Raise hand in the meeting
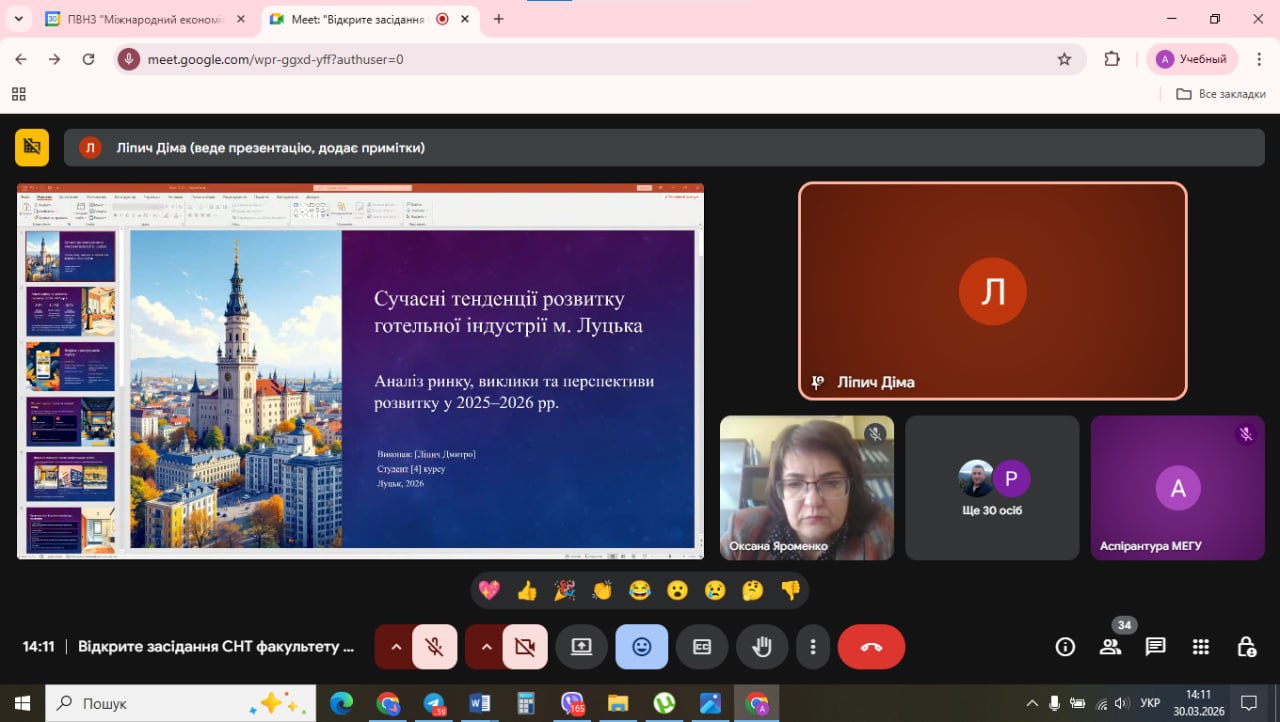 click(762, 647)
